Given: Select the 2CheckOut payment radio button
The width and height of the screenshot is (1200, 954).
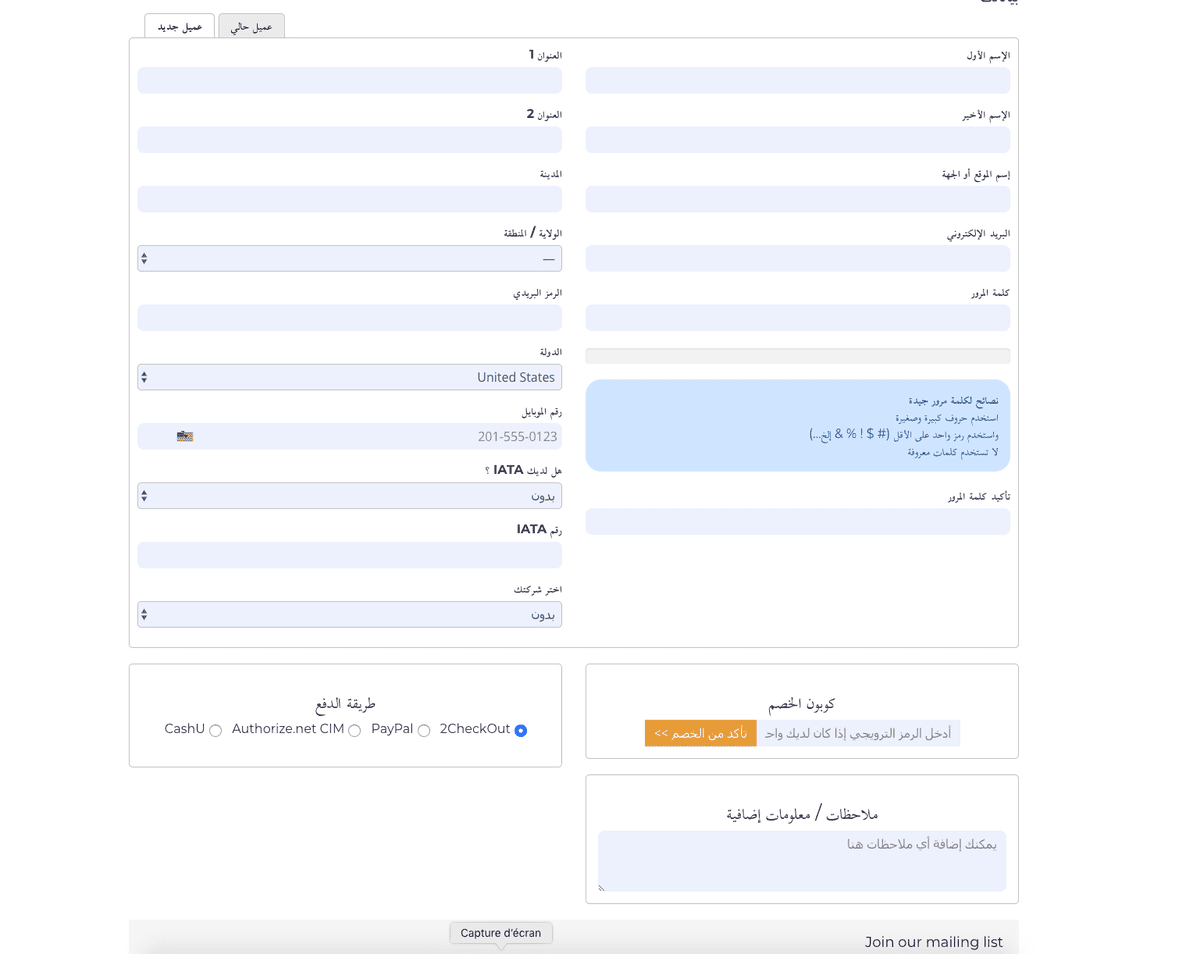Looking at the screenshot, I should 521,731.
